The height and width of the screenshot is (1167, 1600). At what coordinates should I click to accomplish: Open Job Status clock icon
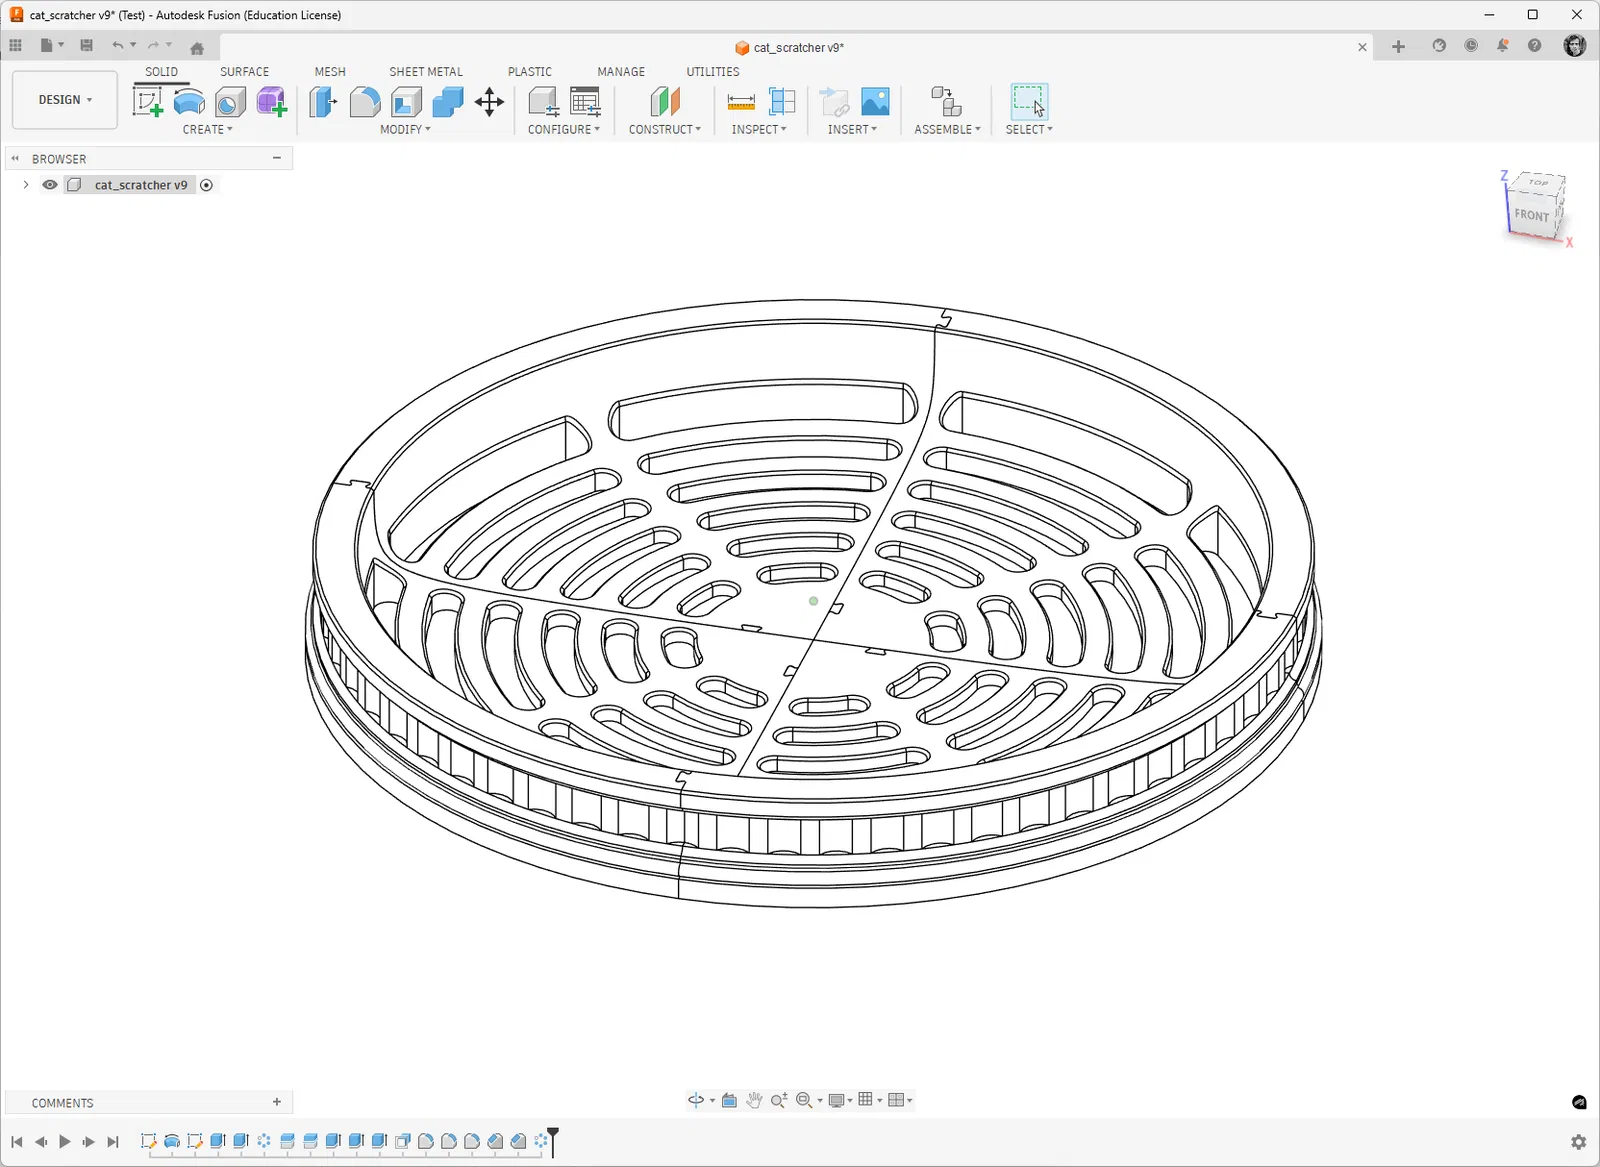[x=1471, y=46]
